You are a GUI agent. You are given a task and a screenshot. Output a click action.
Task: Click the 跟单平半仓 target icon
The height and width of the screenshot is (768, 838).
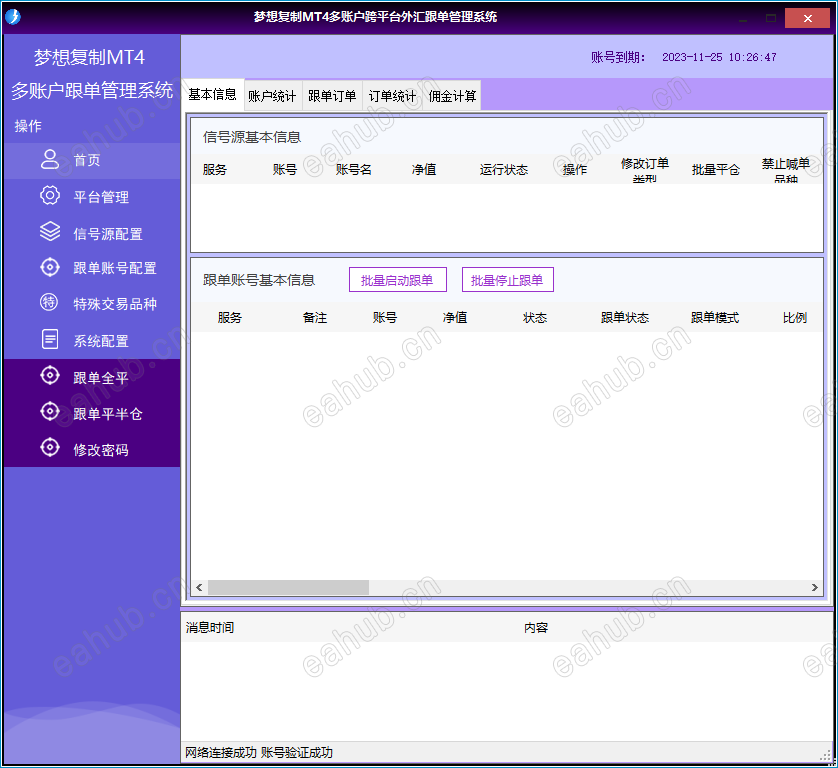pos(50,412)
